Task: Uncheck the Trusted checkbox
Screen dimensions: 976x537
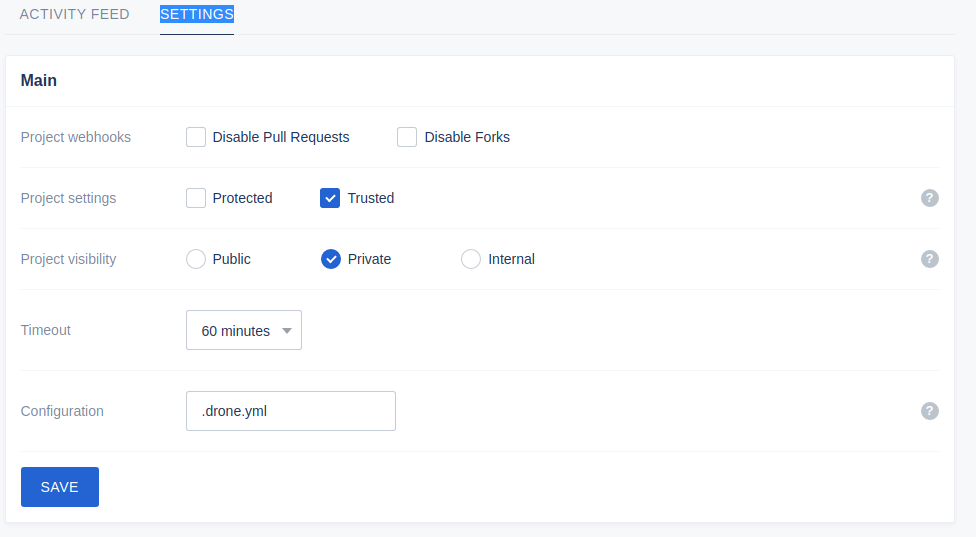Action: coord(330,198)
